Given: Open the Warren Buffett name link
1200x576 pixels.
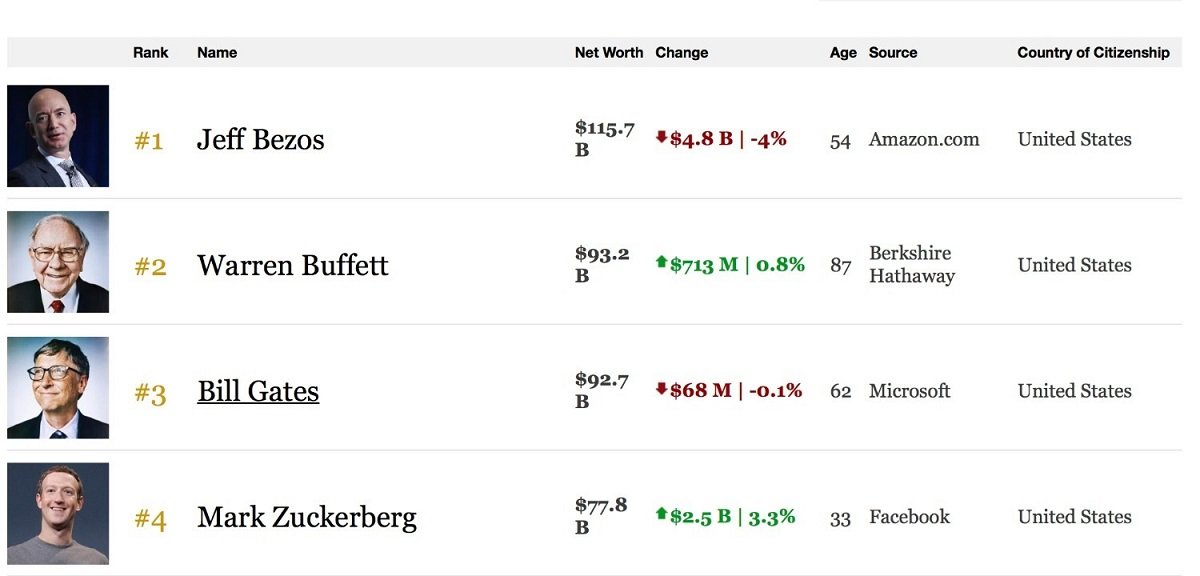Looking at the screenshot, I should pyautogui.click(x=293, y=265).
